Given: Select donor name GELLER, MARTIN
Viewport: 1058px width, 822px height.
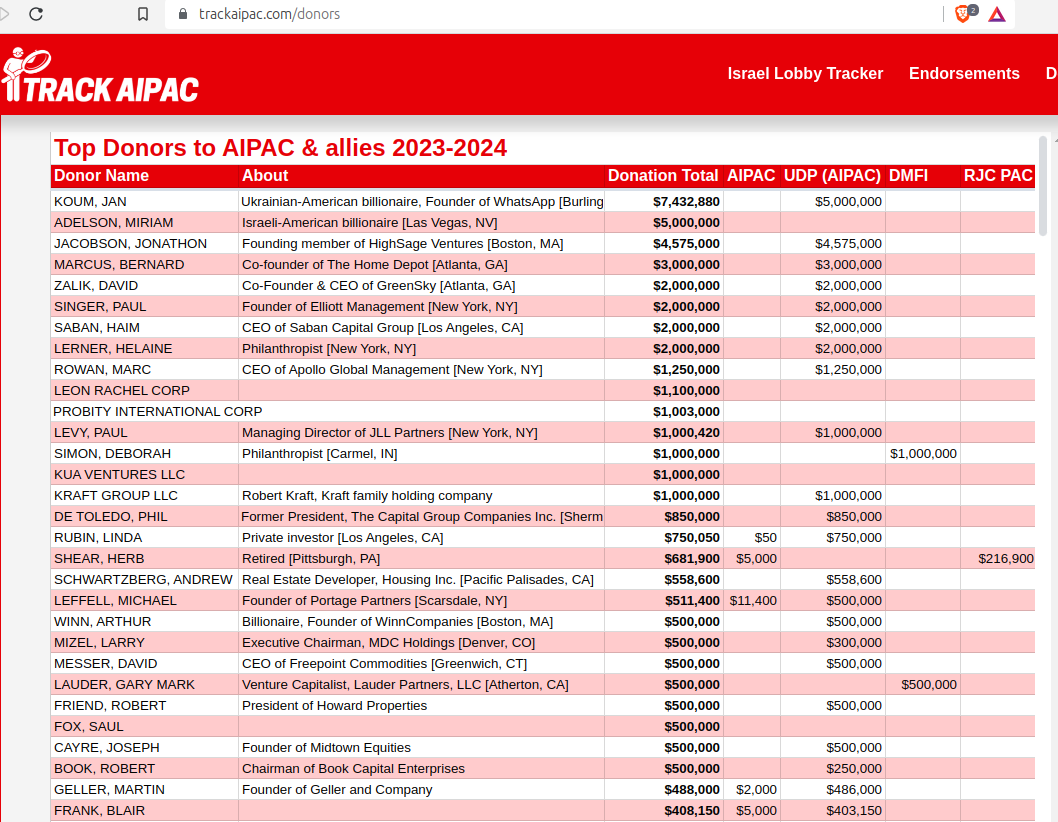Looking at the screenshot, I should [109, 789].
